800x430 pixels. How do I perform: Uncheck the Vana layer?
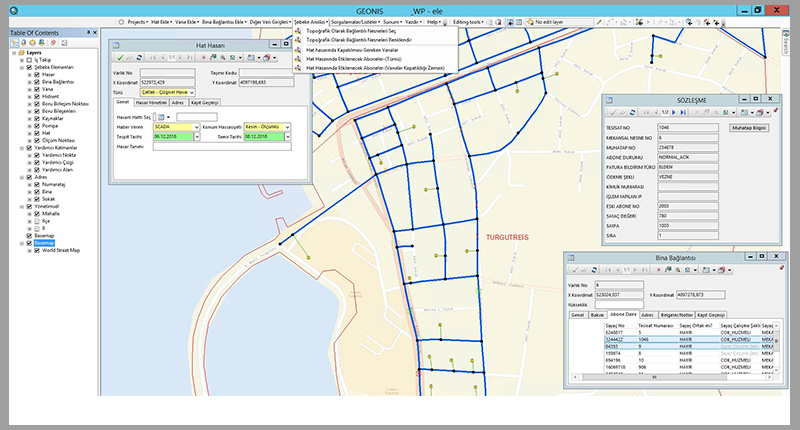point(37,89)
